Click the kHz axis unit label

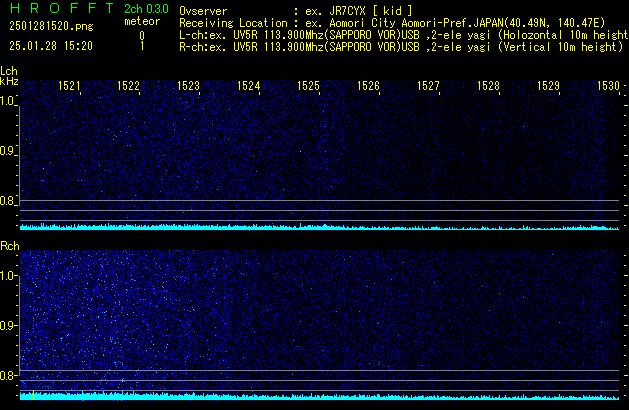click(x=9, y=81)
